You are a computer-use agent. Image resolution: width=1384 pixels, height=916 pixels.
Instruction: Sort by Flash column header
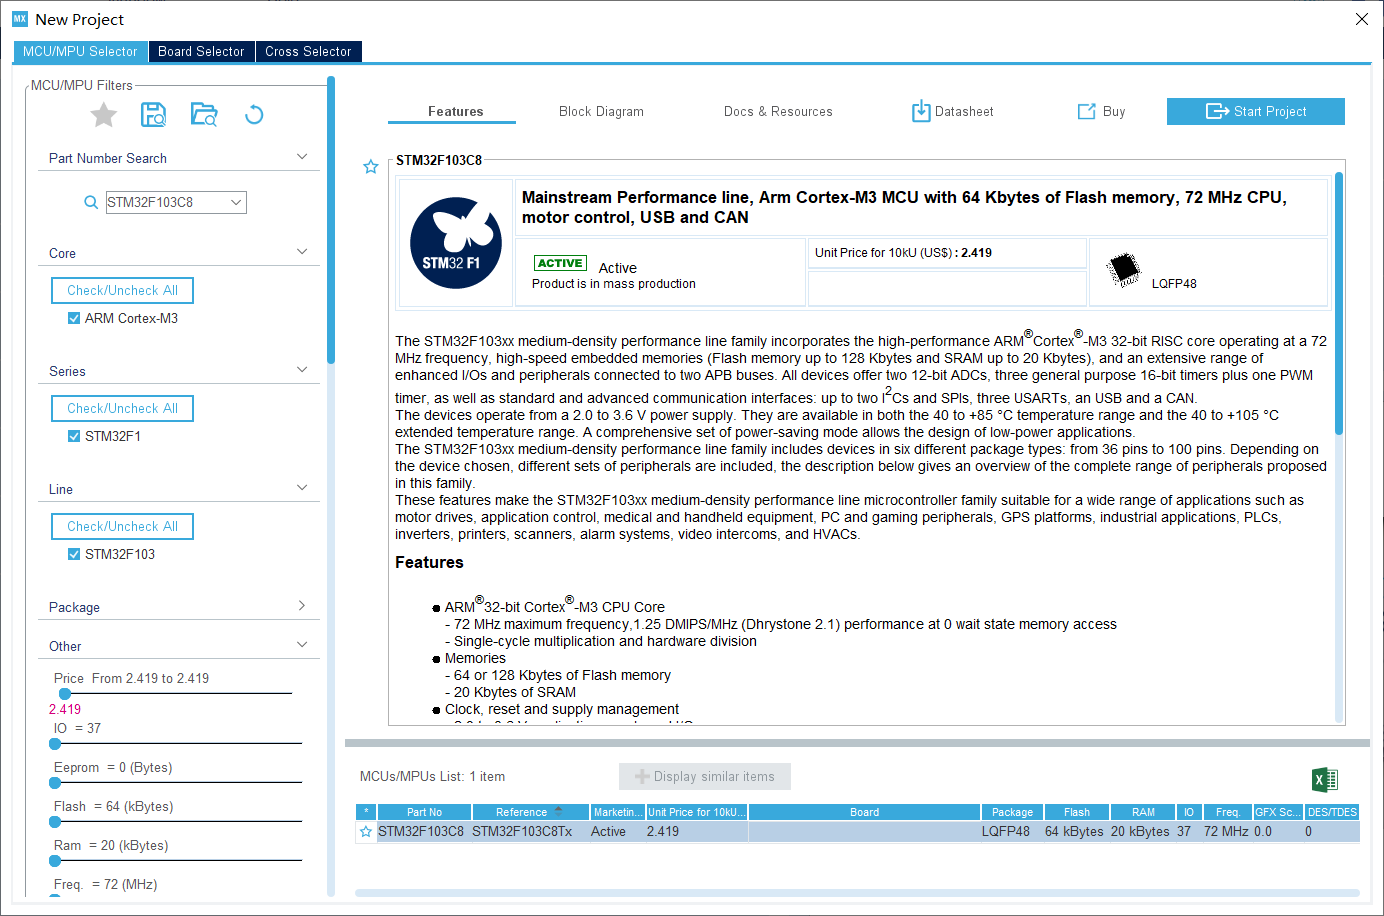click(1077, 812)
